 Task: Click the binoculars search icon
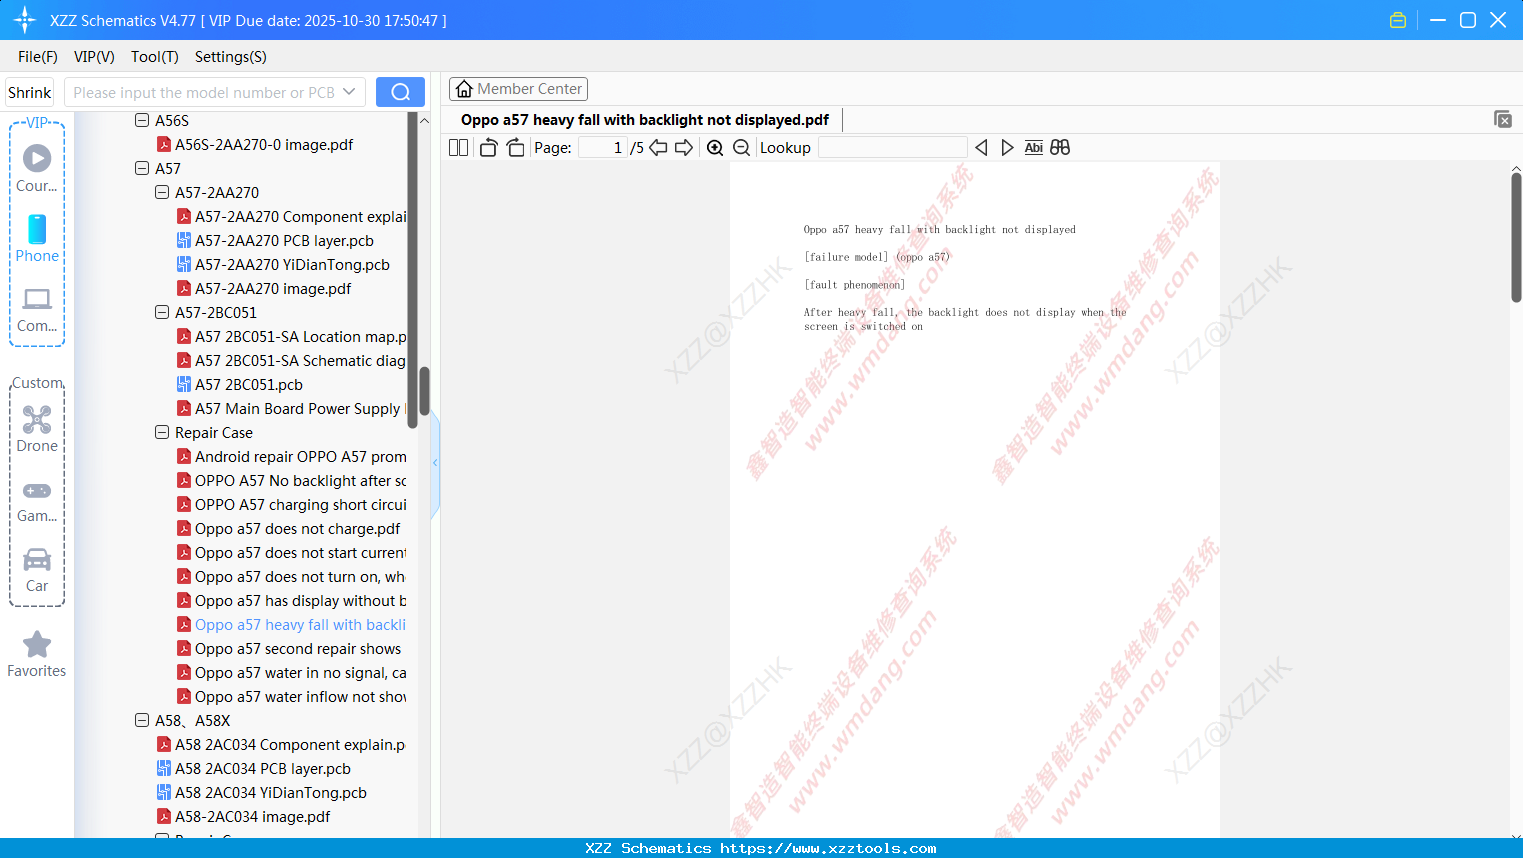click(x=1060, y=148)
